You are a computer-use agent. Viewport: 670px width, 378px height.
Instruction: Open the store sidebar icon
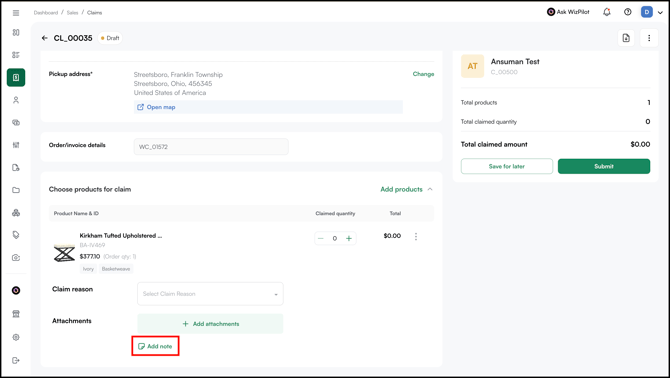[16, 314]
